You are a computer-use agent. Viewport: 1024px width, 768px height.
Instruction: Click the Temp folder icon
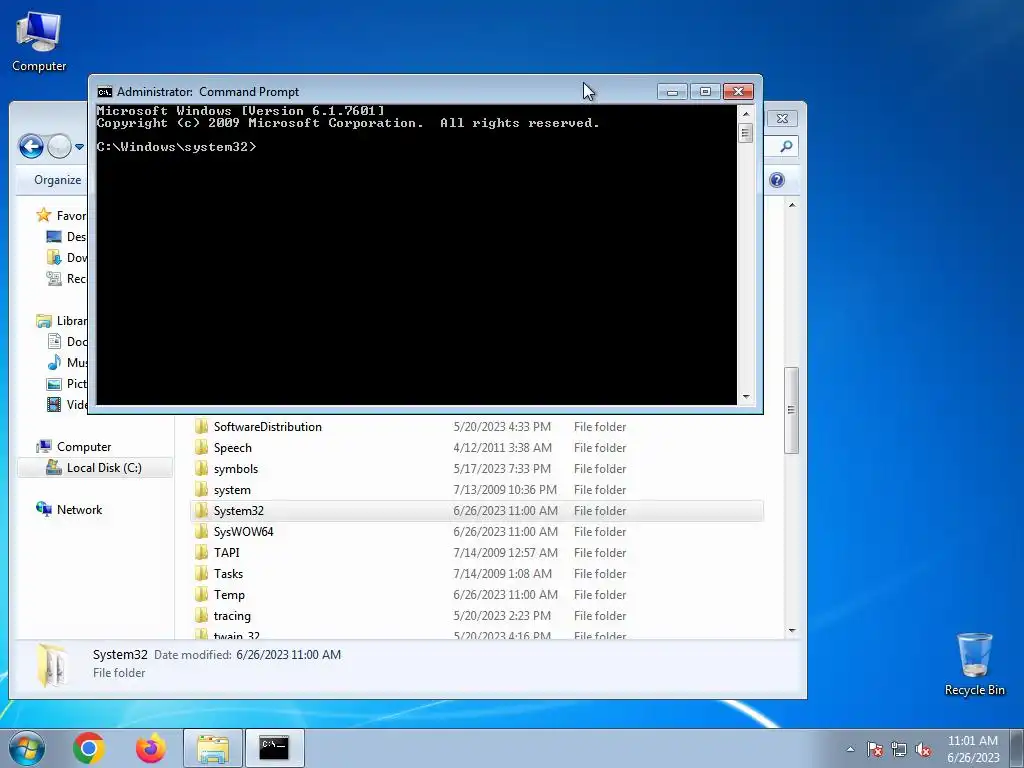(201, 595)
